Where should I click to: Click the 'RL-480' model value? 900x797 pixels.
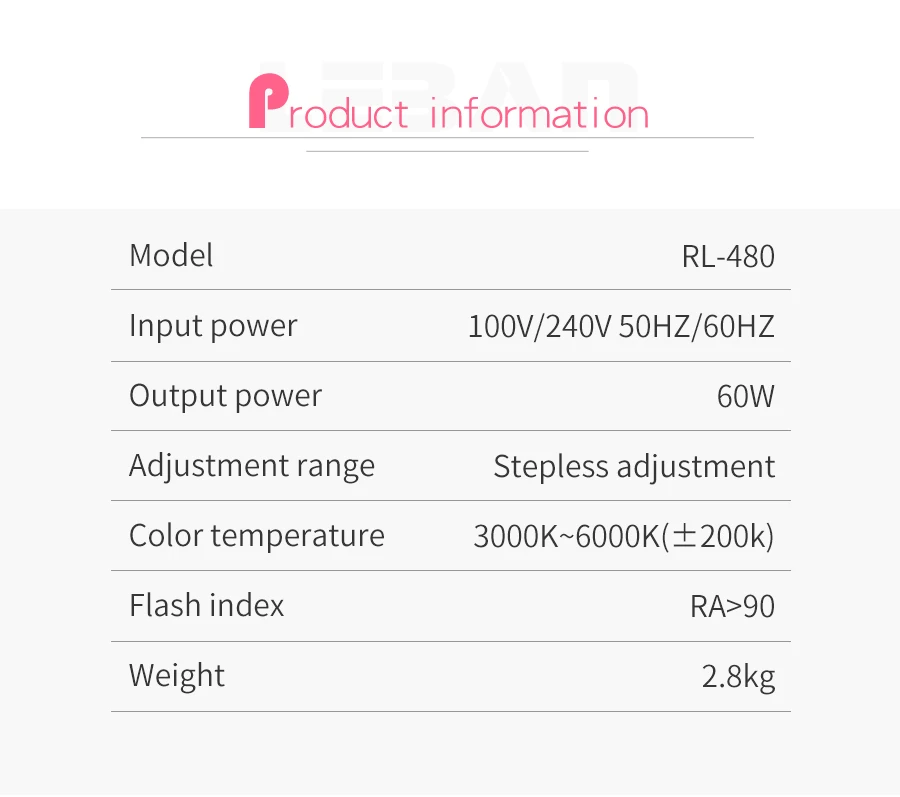[728, 256]
